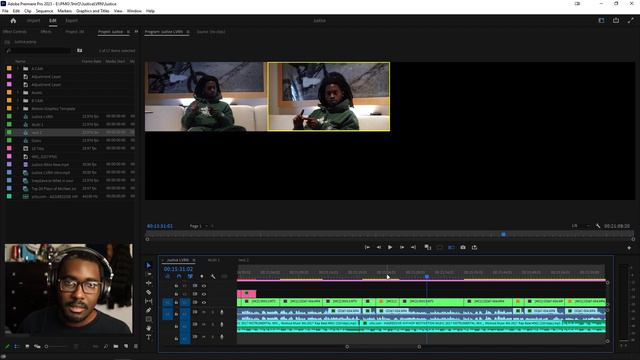
Task: Toggle Linked Selection in timeline header
Action: 190,276
